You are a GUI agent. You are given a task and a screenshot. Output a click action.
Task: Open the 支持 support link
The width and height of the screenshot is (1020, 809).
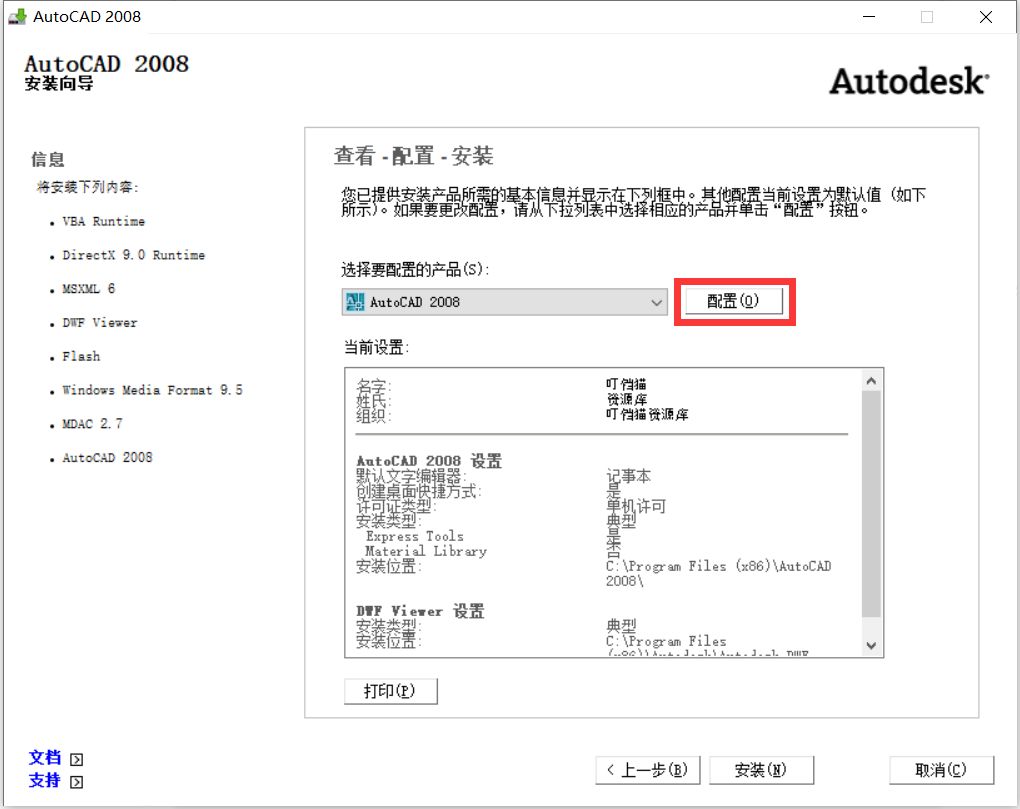44,780
